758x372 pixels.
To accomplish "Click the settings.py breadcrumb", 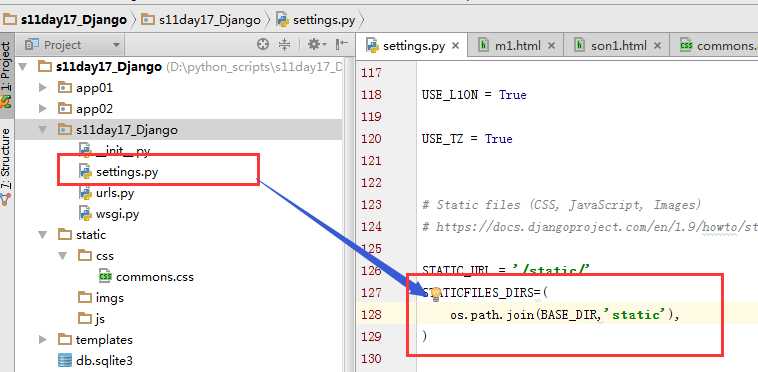I will coord(316,20).
